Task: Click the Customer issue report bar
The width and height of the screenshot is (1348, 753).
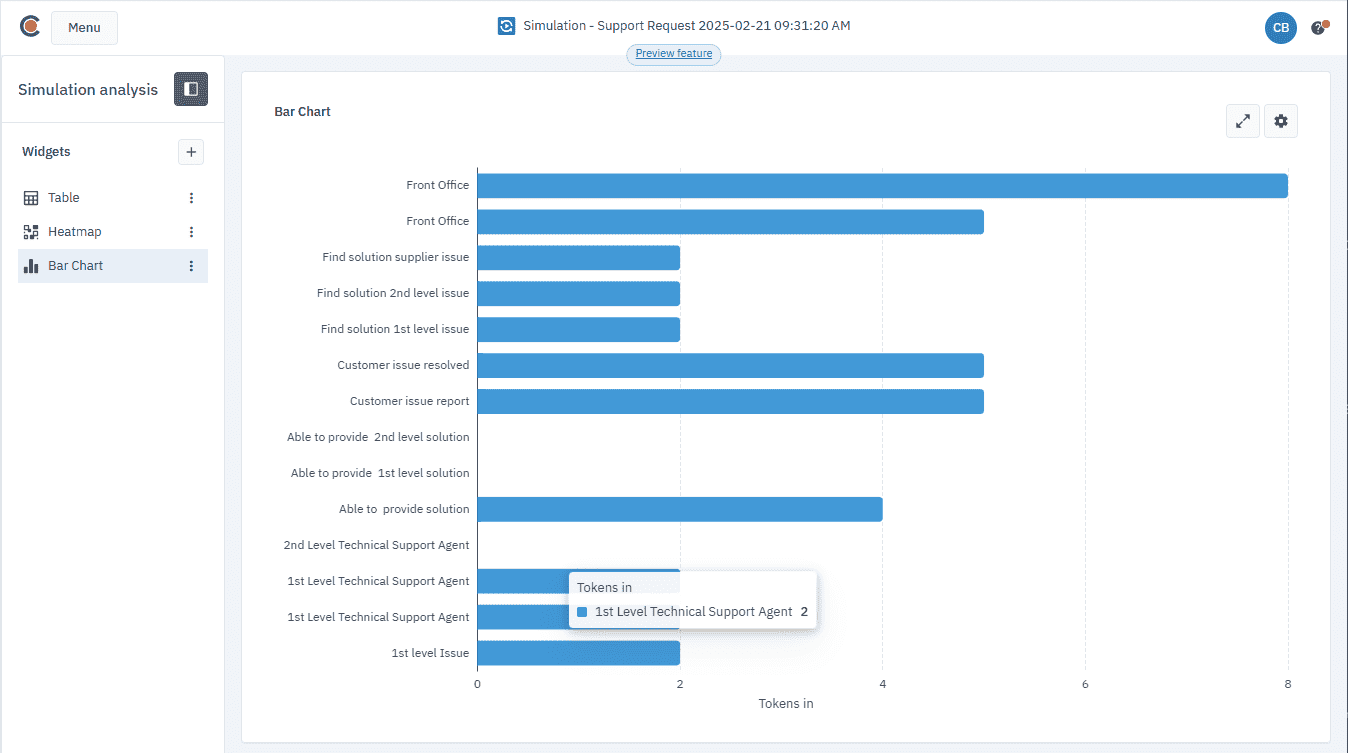Action: (x=730, y=402)
